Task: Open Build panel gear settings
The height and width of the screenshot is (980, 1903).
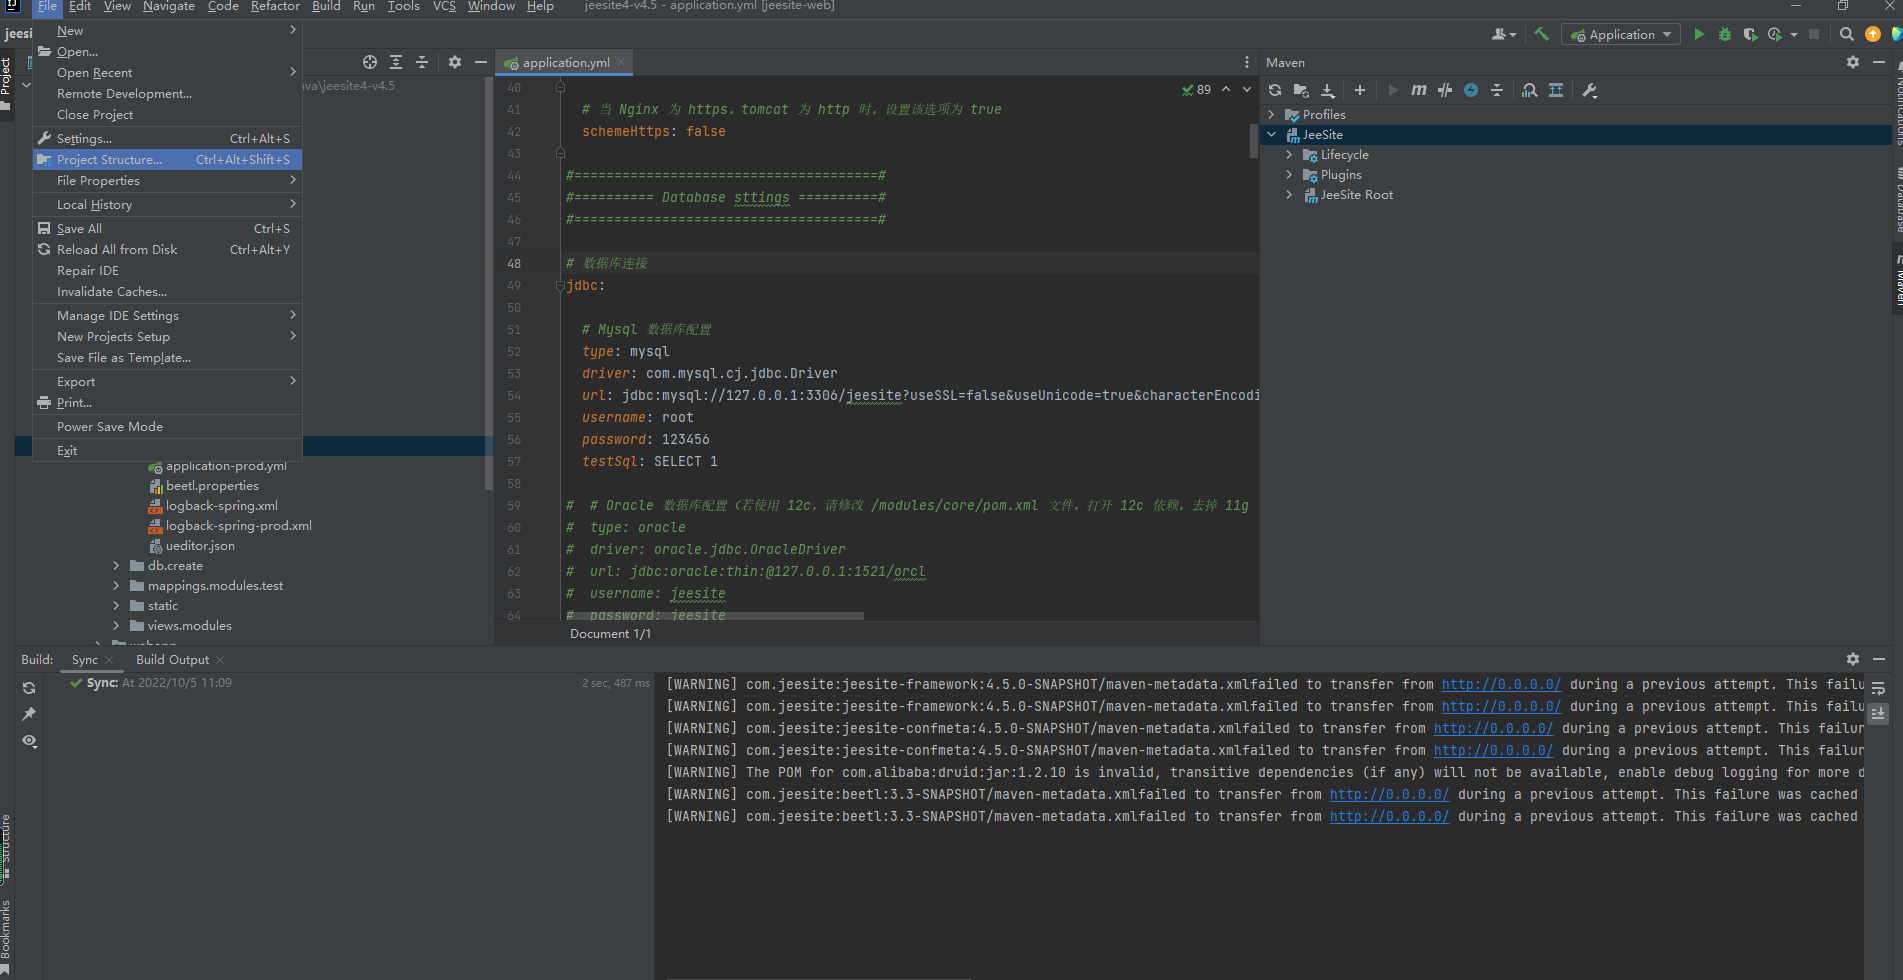Action: click(1853, 659)
